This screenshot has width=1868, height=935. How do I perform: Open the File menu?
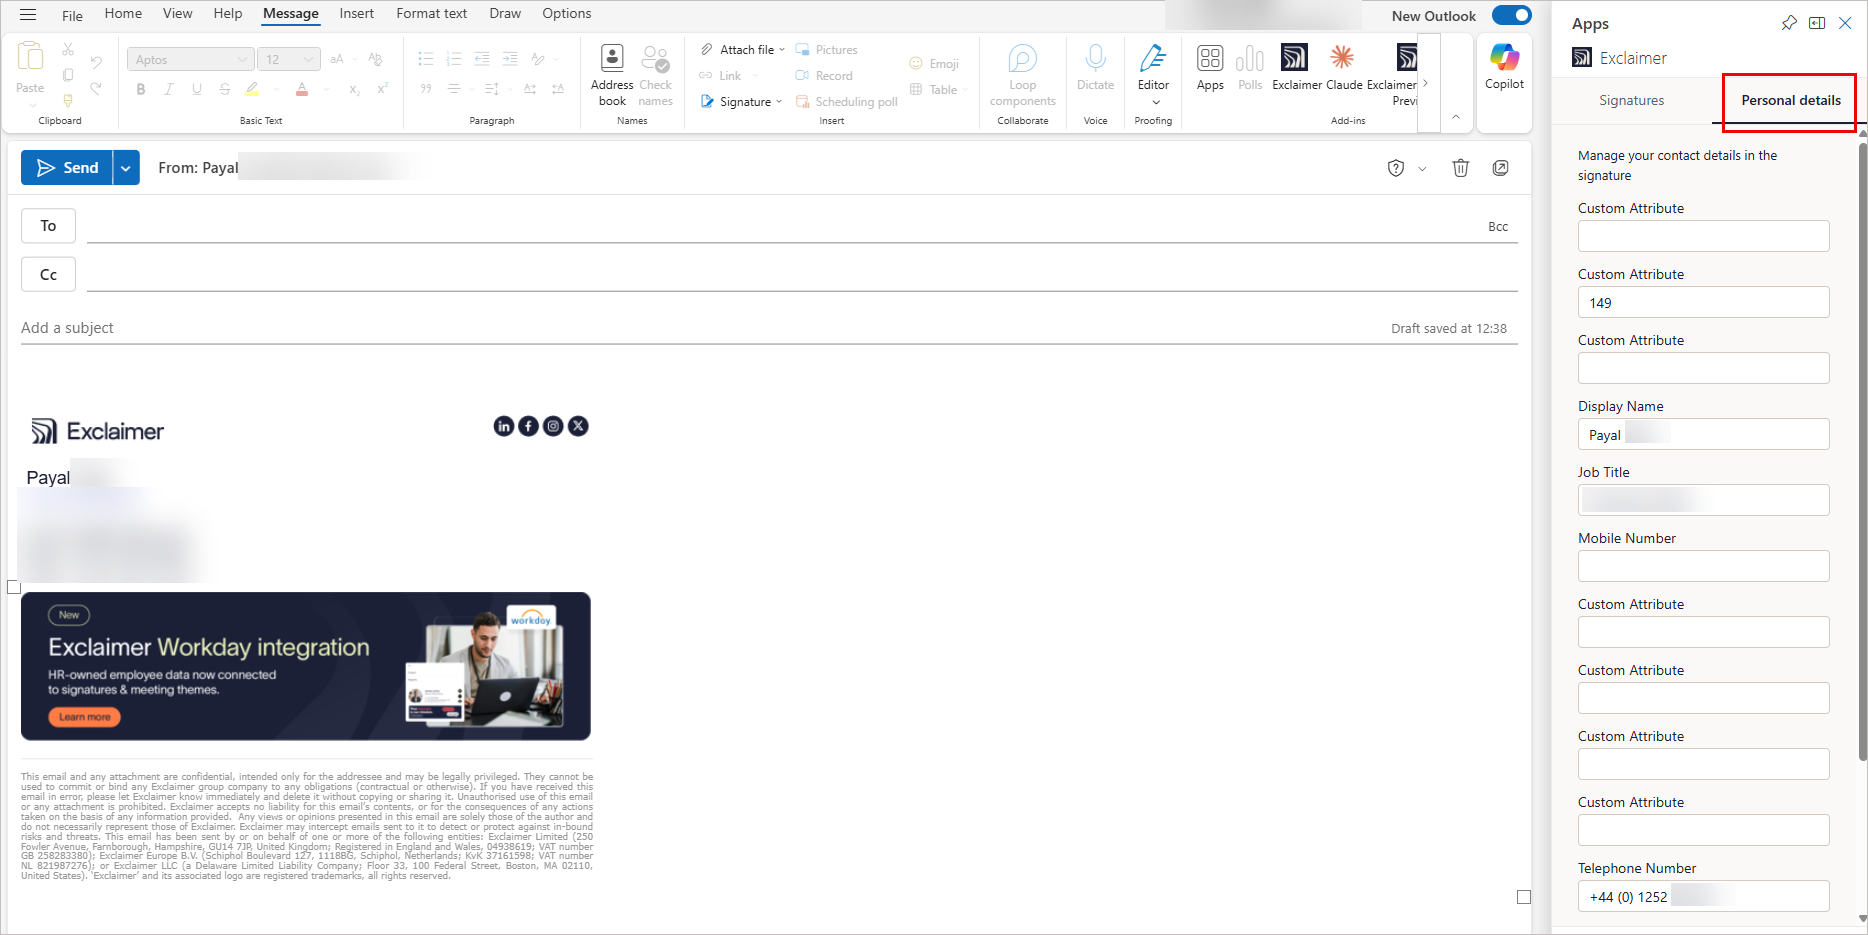(72, 15)
